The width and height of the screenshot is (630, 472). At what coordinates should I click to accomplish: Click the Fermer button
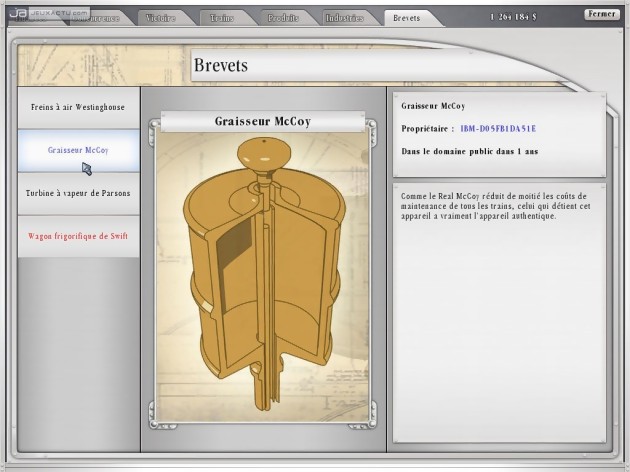[601, 14]
